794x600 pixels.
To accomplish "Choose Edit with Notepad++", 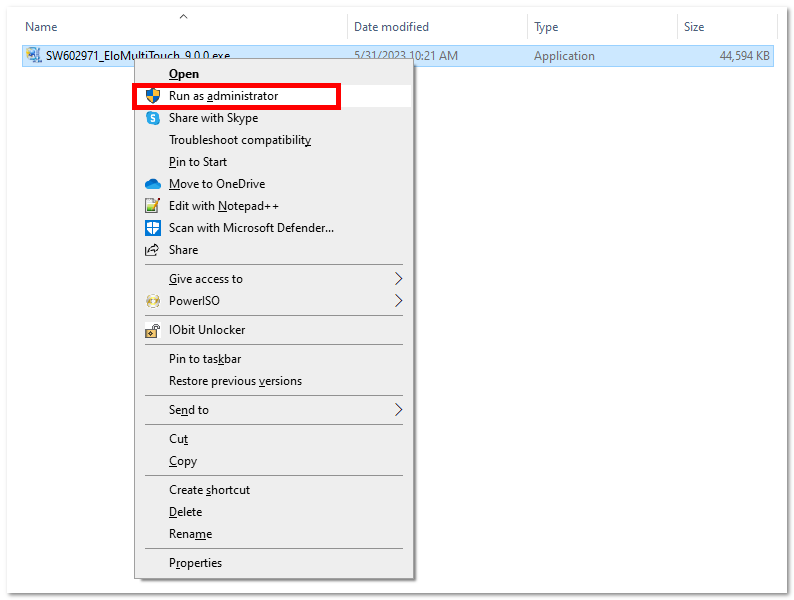I will click(273, 206).
